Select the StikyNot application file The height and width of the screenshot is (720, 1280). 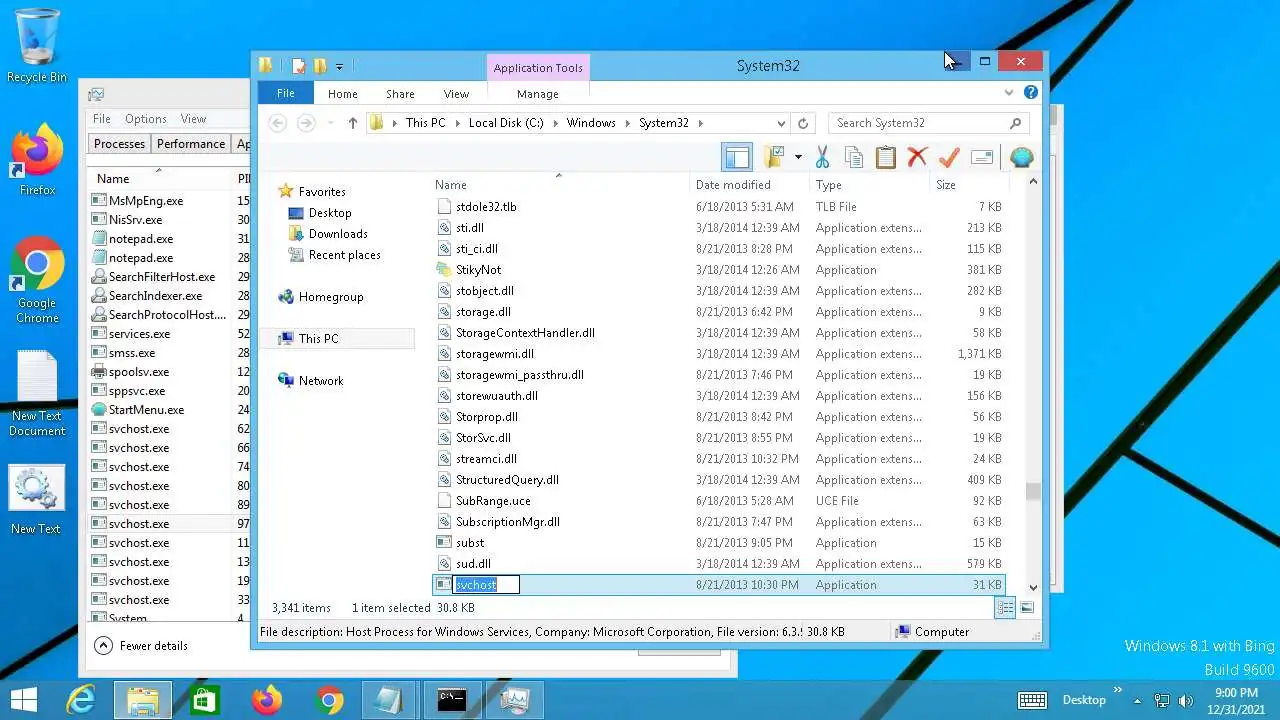[x=478, y=270]
